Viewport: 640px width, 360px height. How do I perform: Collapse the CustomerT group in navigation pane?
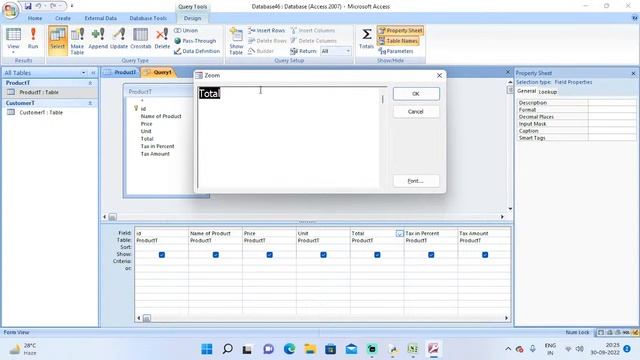point(90,103)
